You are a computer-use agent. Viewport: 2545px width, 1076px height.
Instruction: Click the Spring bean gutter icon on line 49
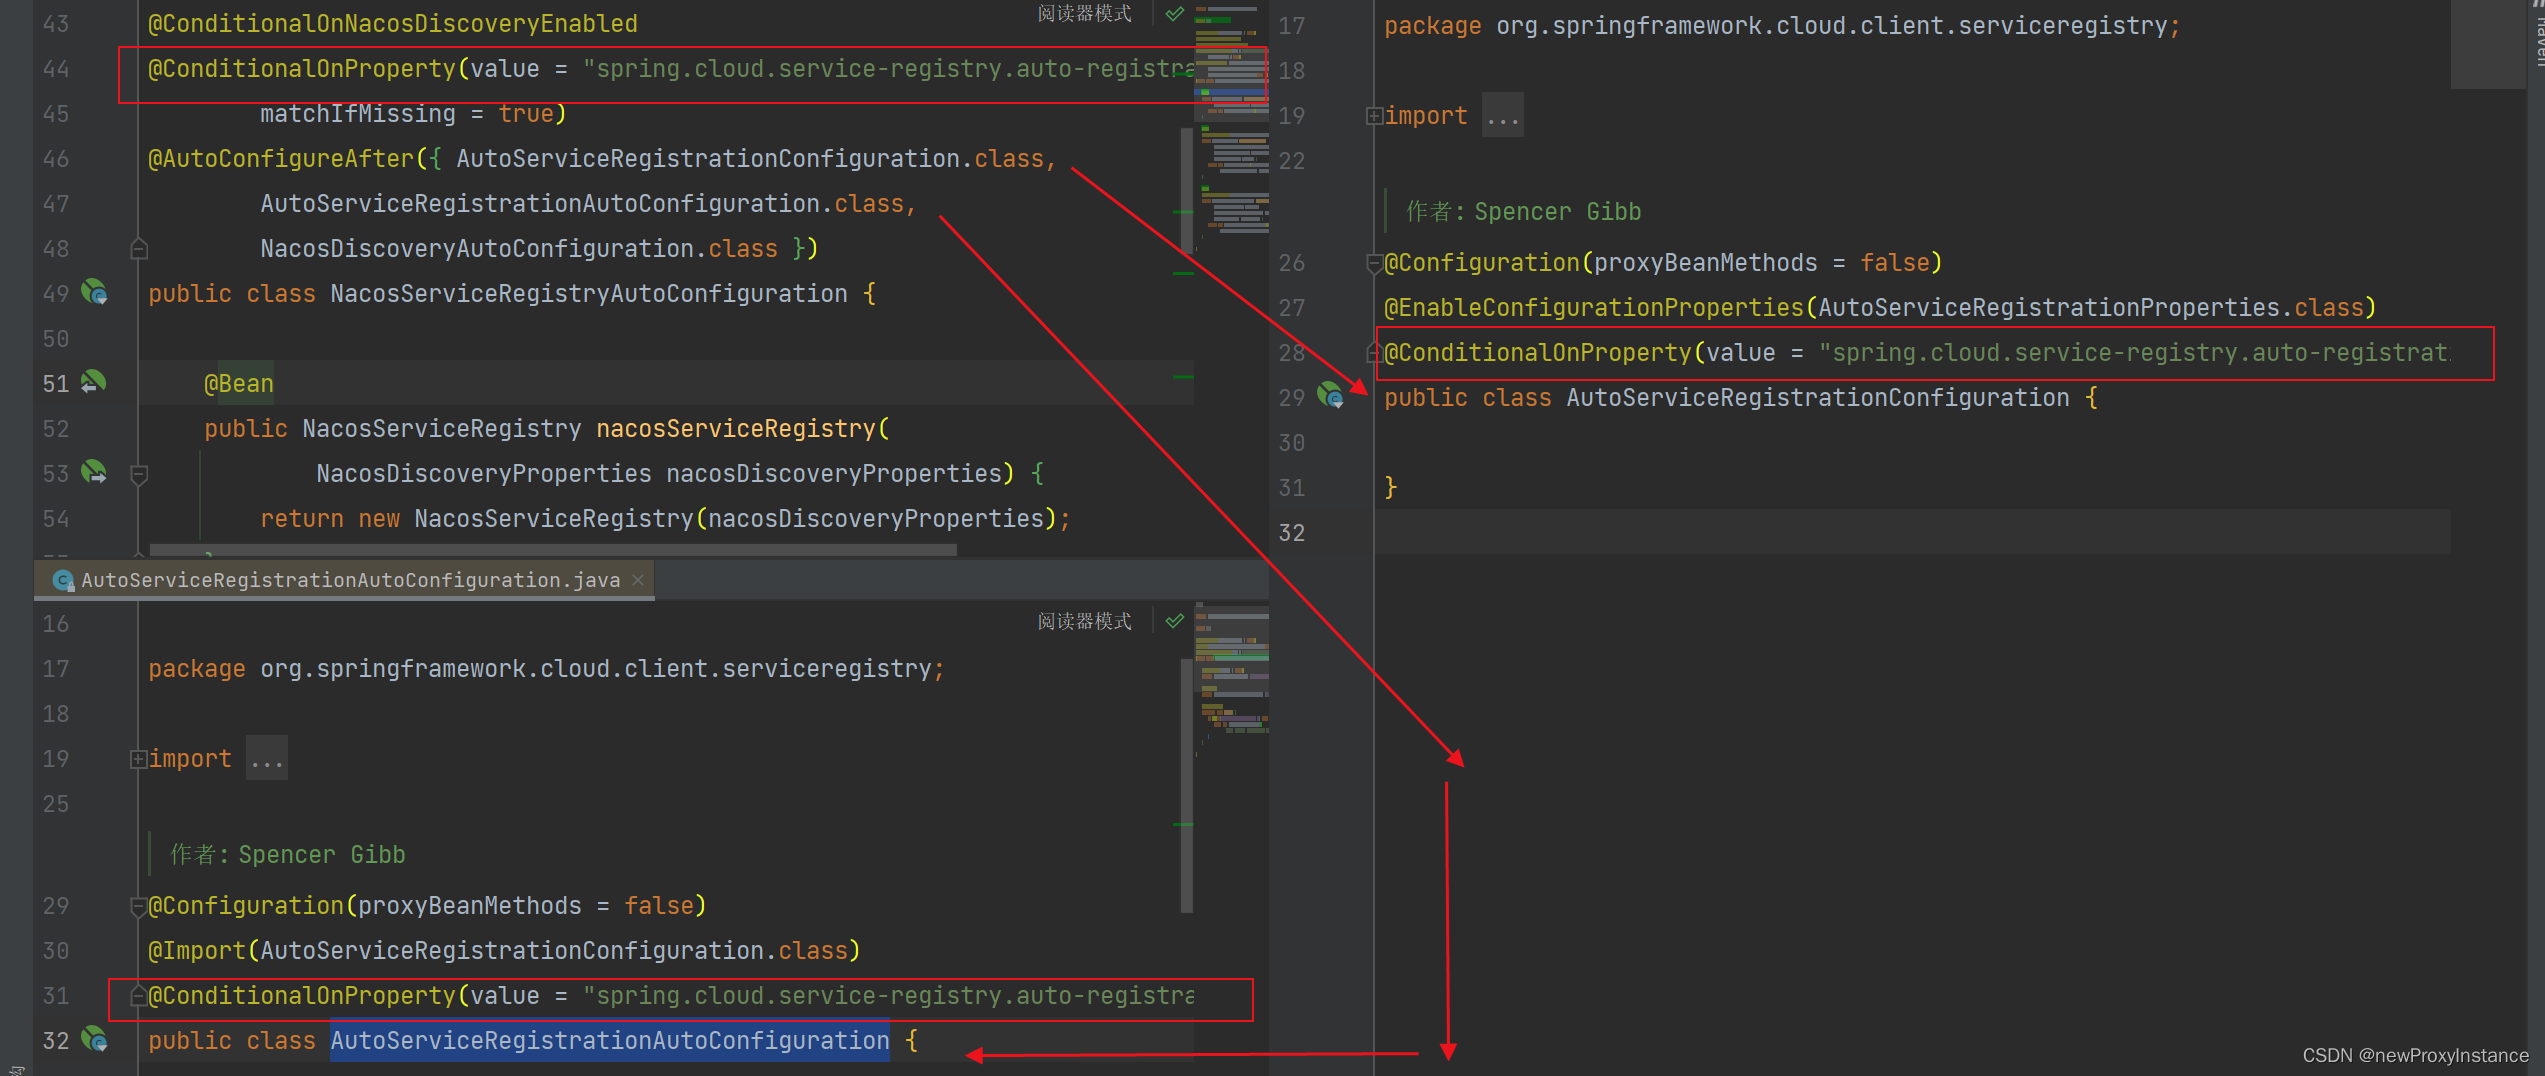(x=94, y=292)
